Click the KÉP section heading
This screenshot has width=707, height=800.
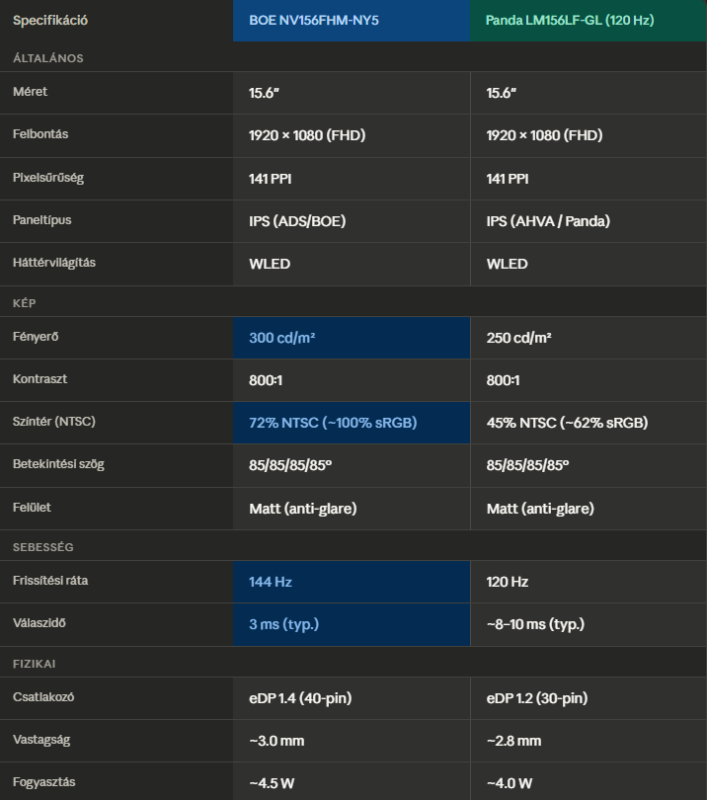point(24,302)
